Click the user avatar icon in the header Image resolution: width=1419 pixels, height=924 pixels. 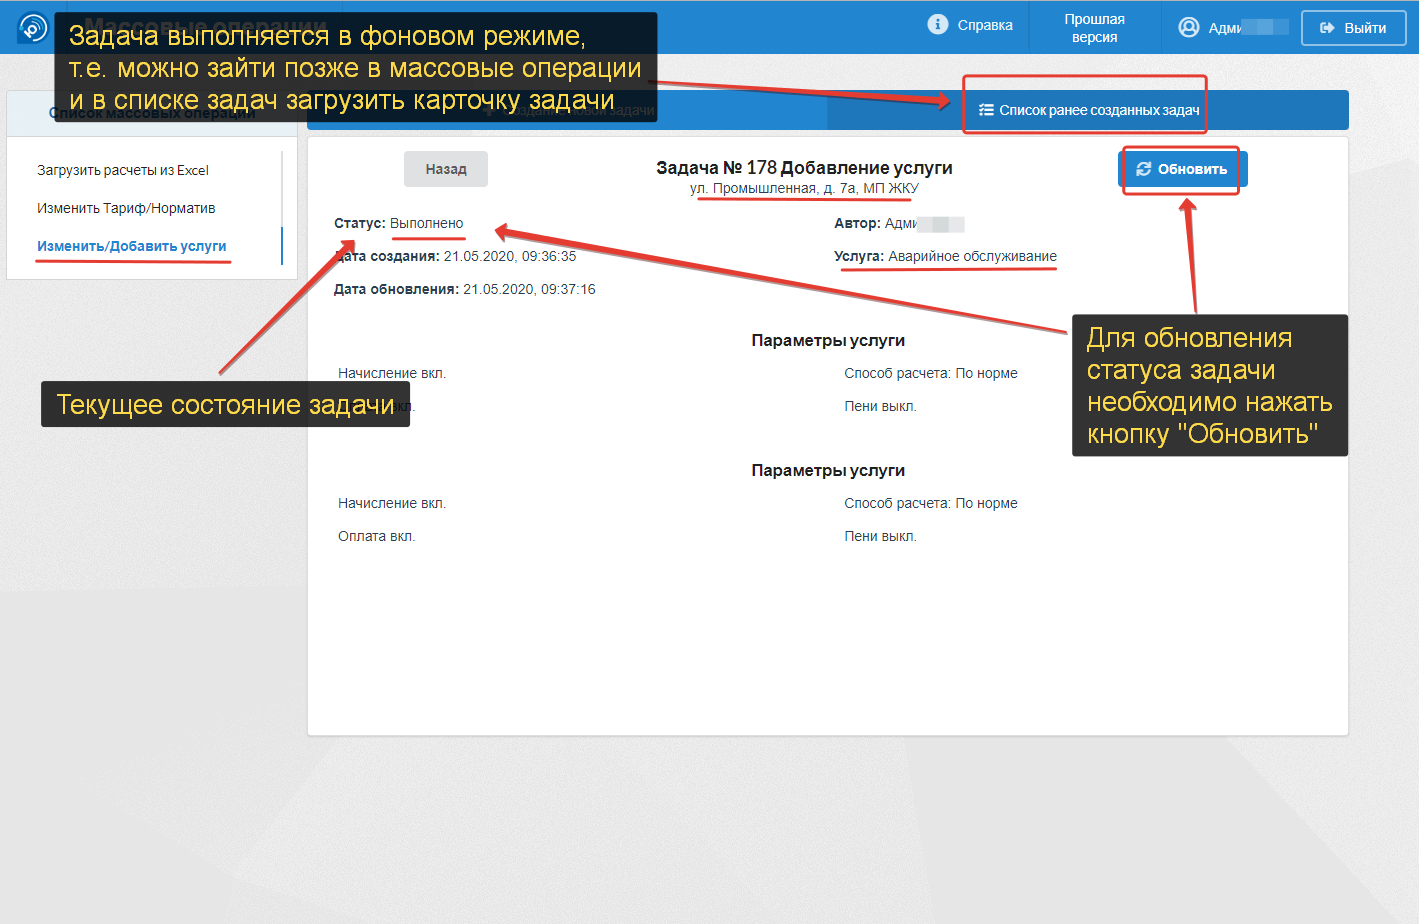pos(1188,28)
